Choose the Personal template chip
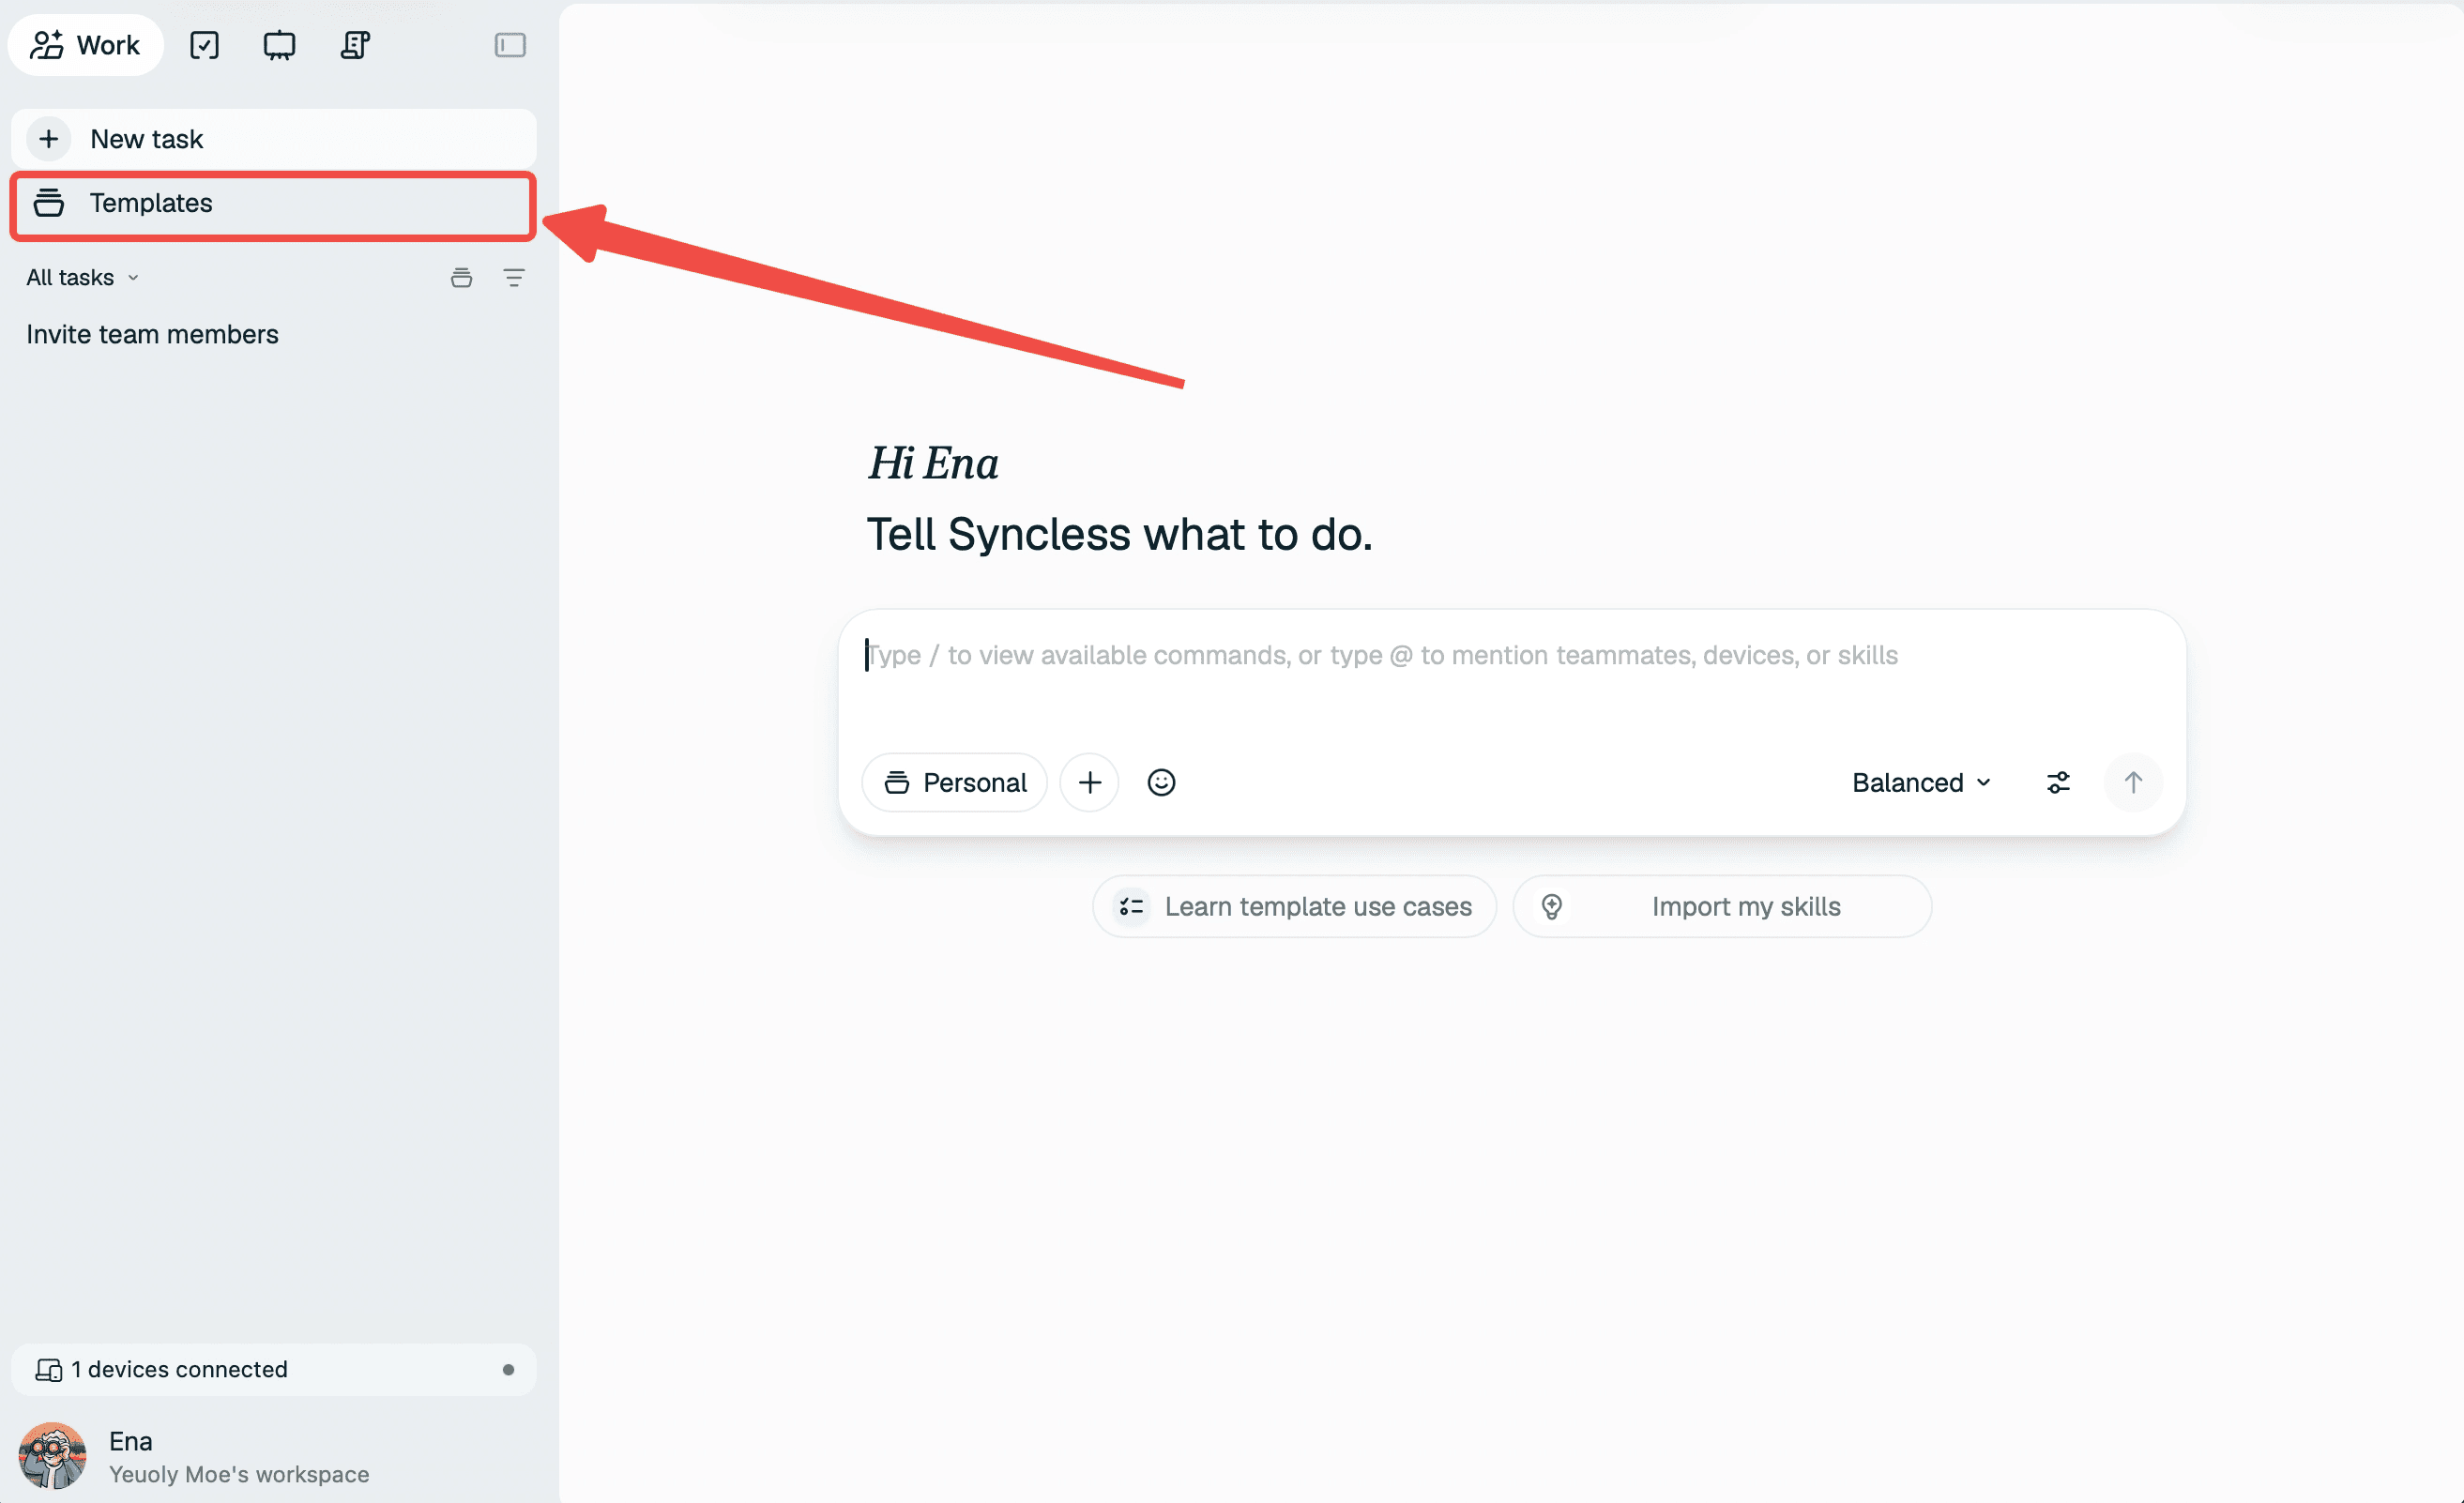This screenshot has width=2464, height=1503. coord(955,782)
